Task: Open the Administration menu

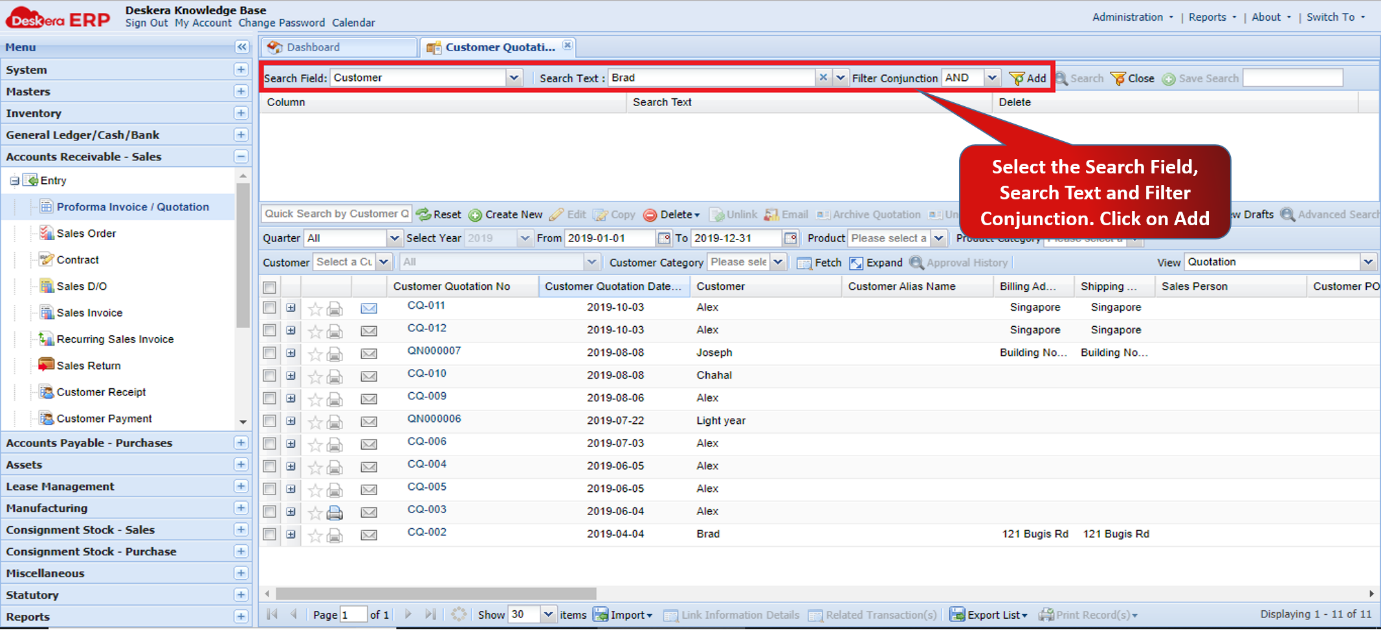Action: click(x=1133, y=17)
